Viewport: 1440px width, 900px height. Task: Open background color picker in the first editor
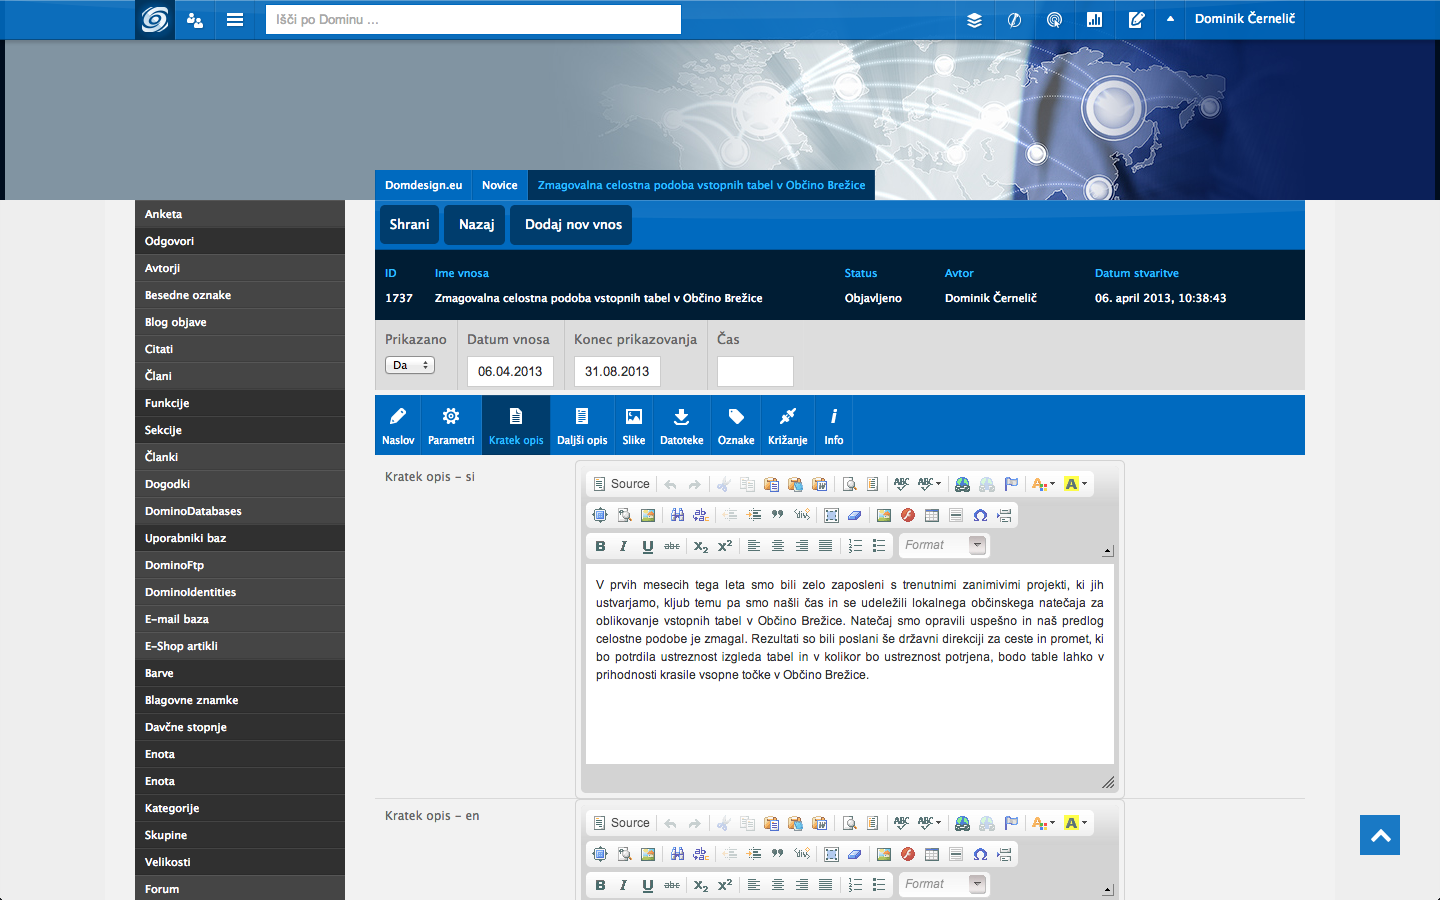1076,484
